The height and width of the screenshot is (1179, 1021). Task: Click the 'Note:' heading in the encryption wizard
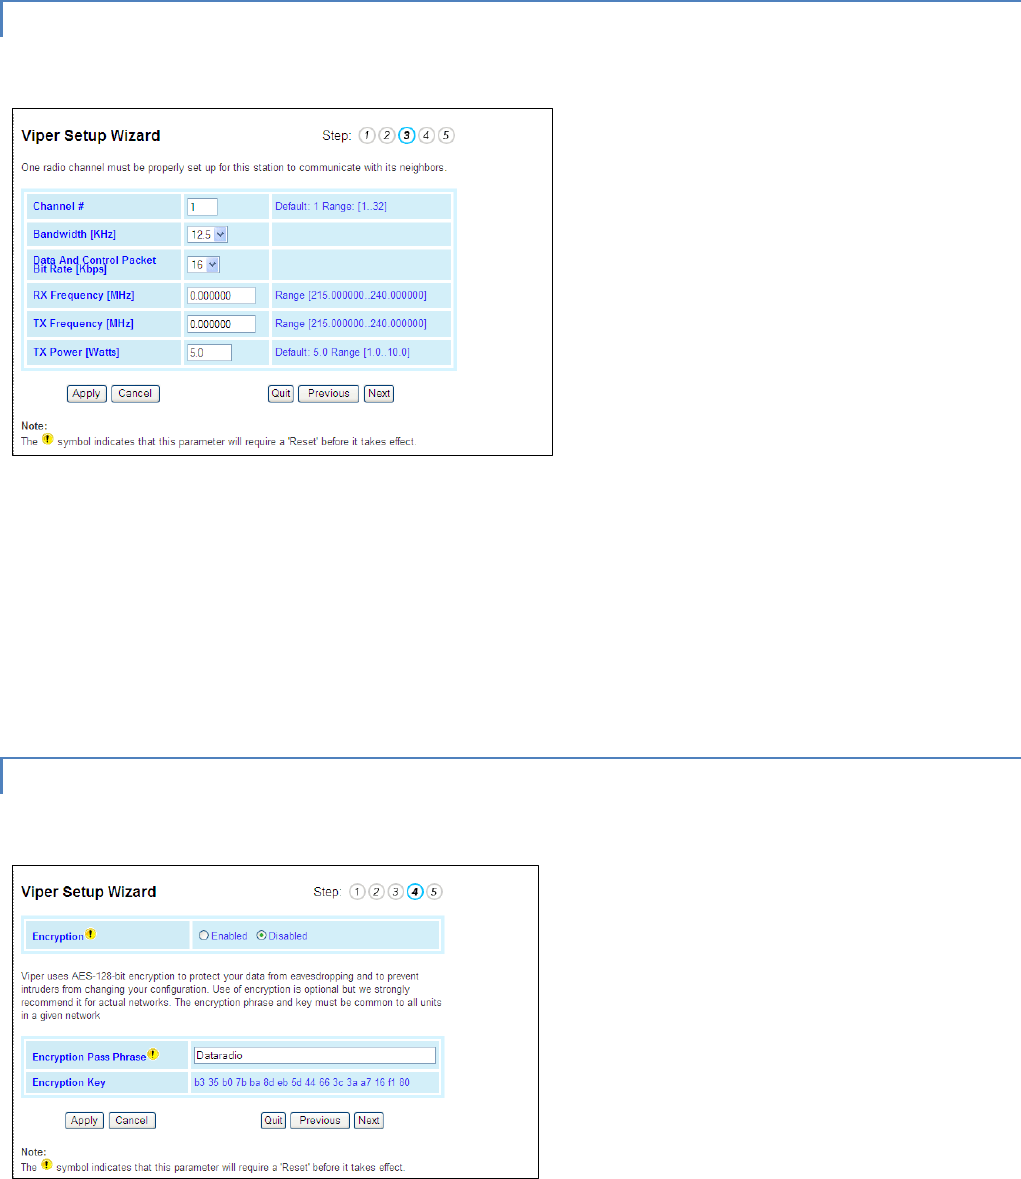[x=34, y=1152]
